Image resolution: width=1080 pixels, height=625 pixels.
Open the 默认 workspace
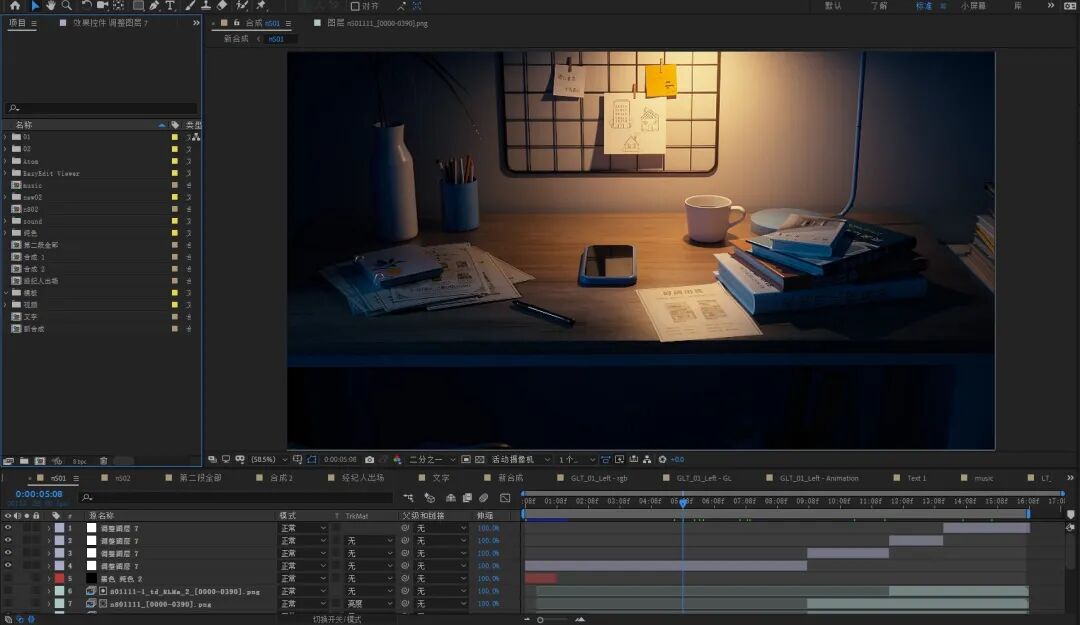point(833,6)
